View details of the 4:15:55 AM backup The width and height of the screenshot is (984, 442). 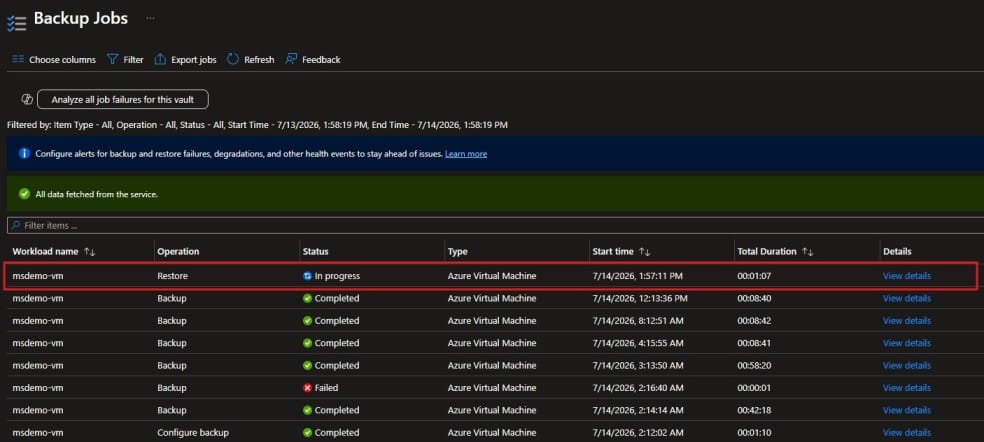coord(907,343)
